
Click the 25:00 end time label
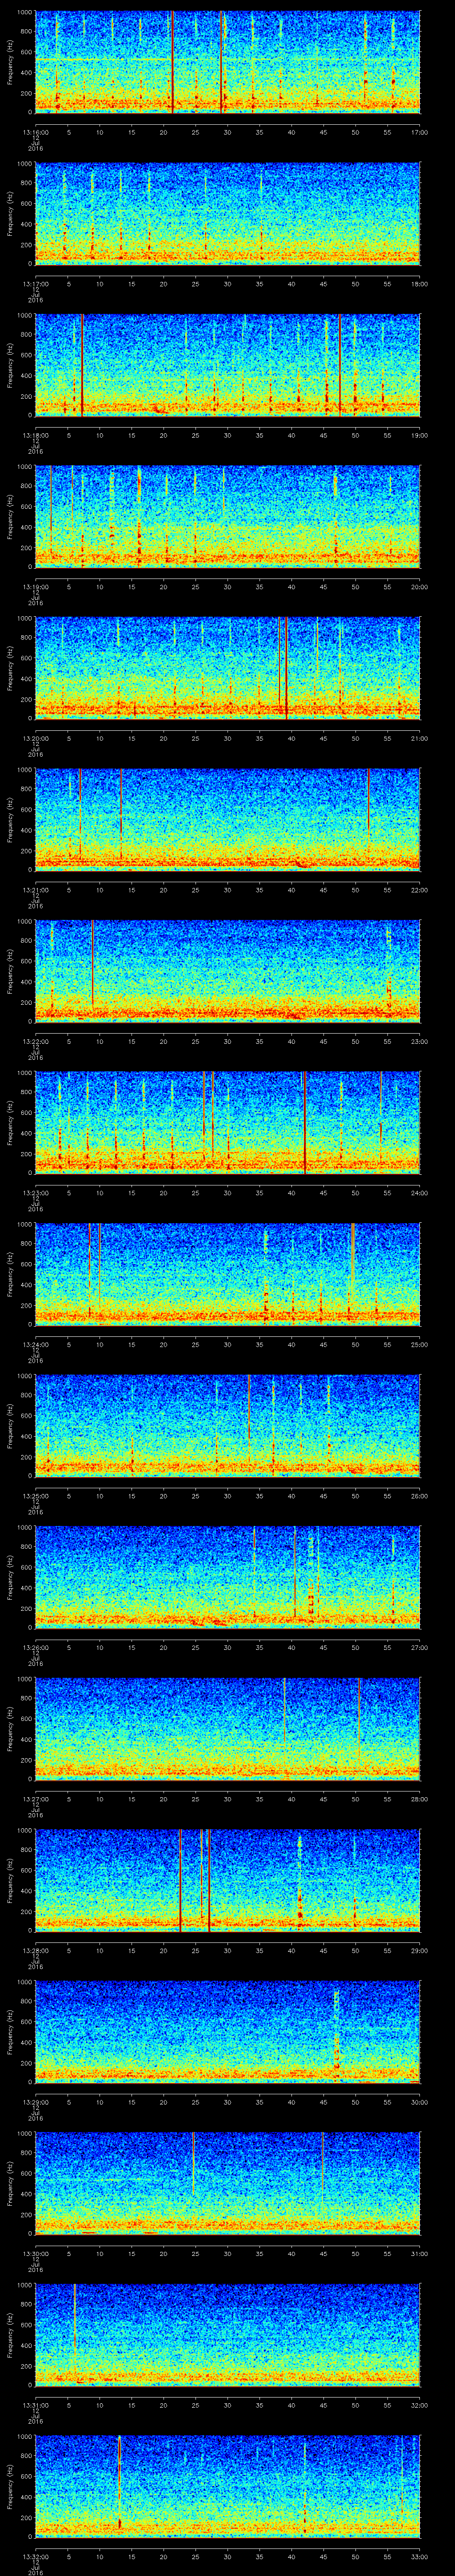420,1344
